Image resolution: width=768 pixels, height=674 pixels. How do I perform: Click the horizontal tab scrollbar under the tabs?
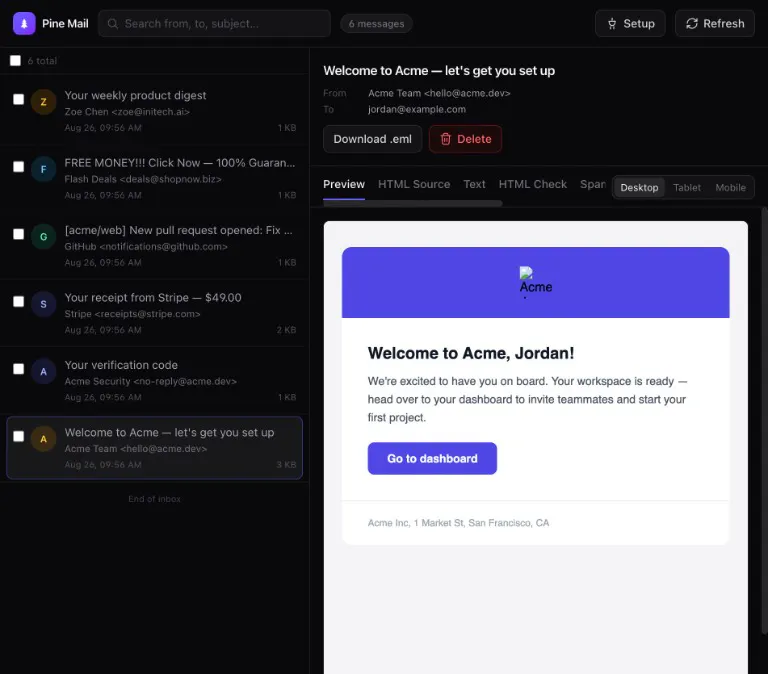[x=412, y=203]
